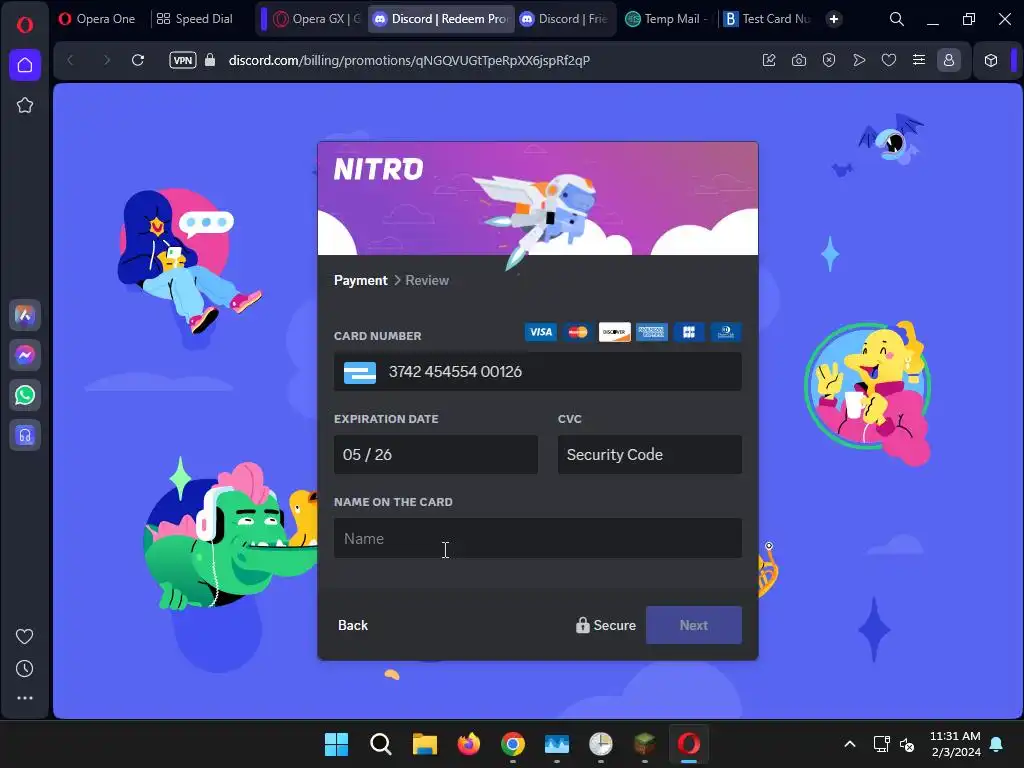
Task: Switch to the Temp Mail tab
Action: (x=666, y=19)
